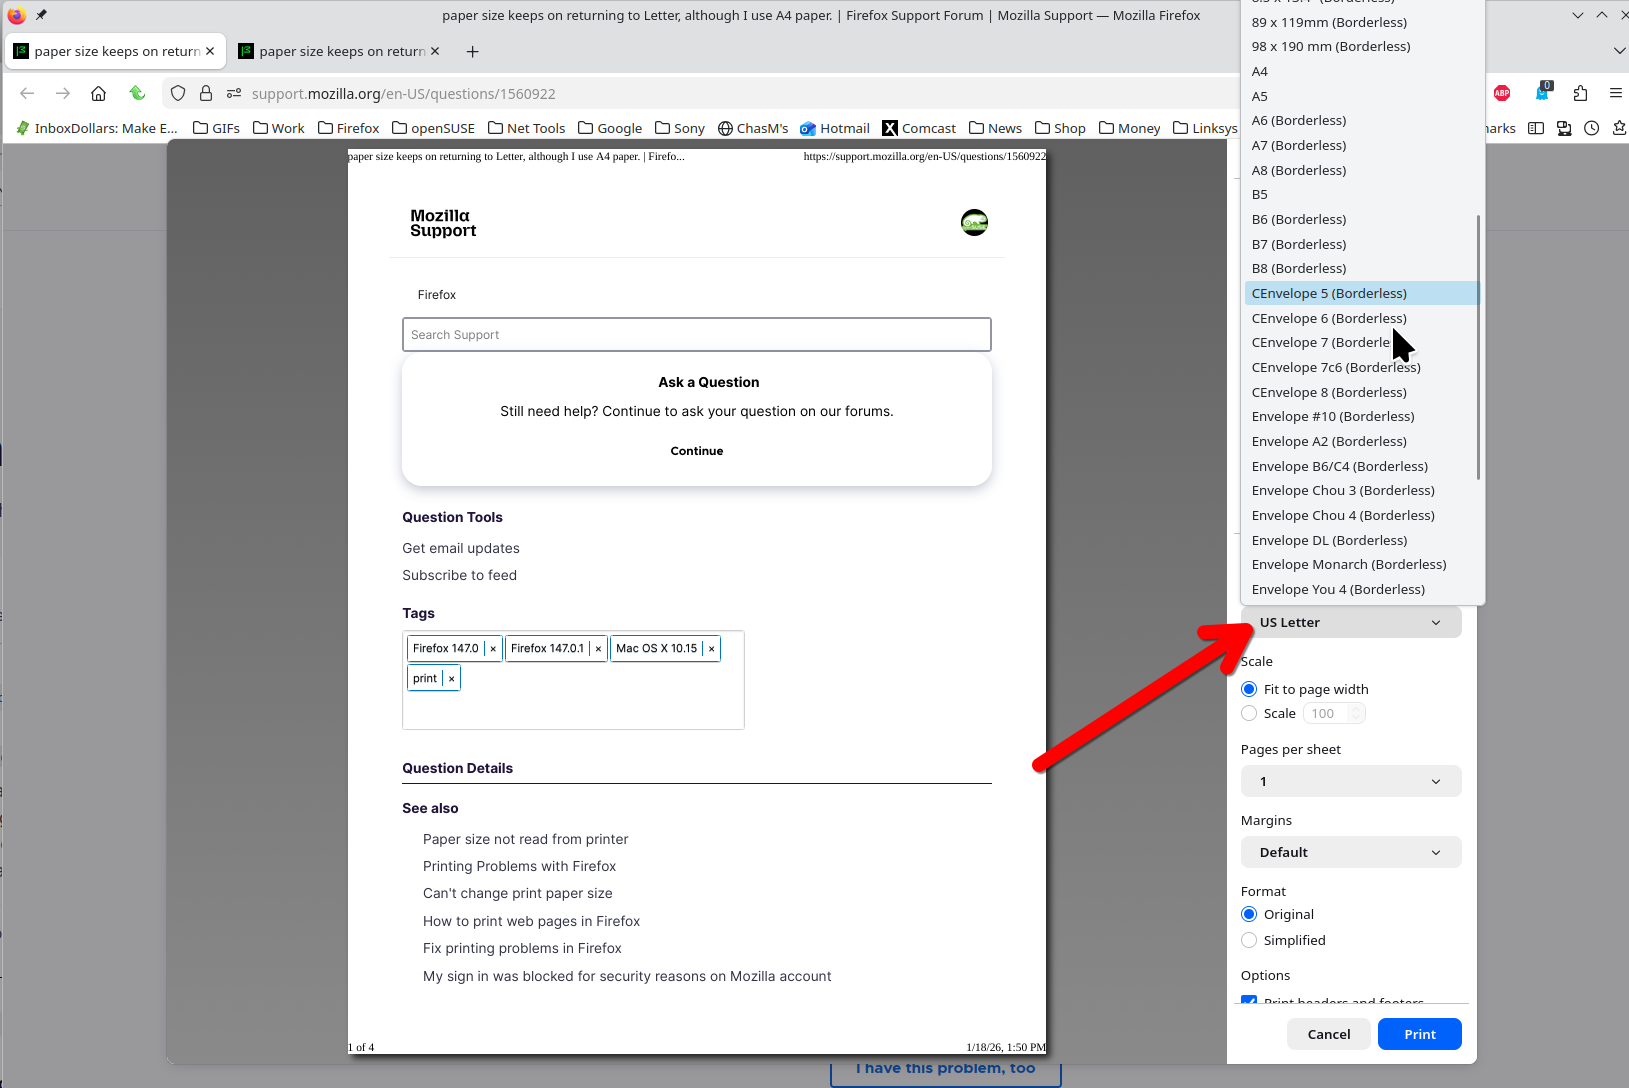The width and height of the screenshot is (1629, 1088).
Task: Select A5 paper size option
Action: pyautogui.click(x=1362, y=96)
